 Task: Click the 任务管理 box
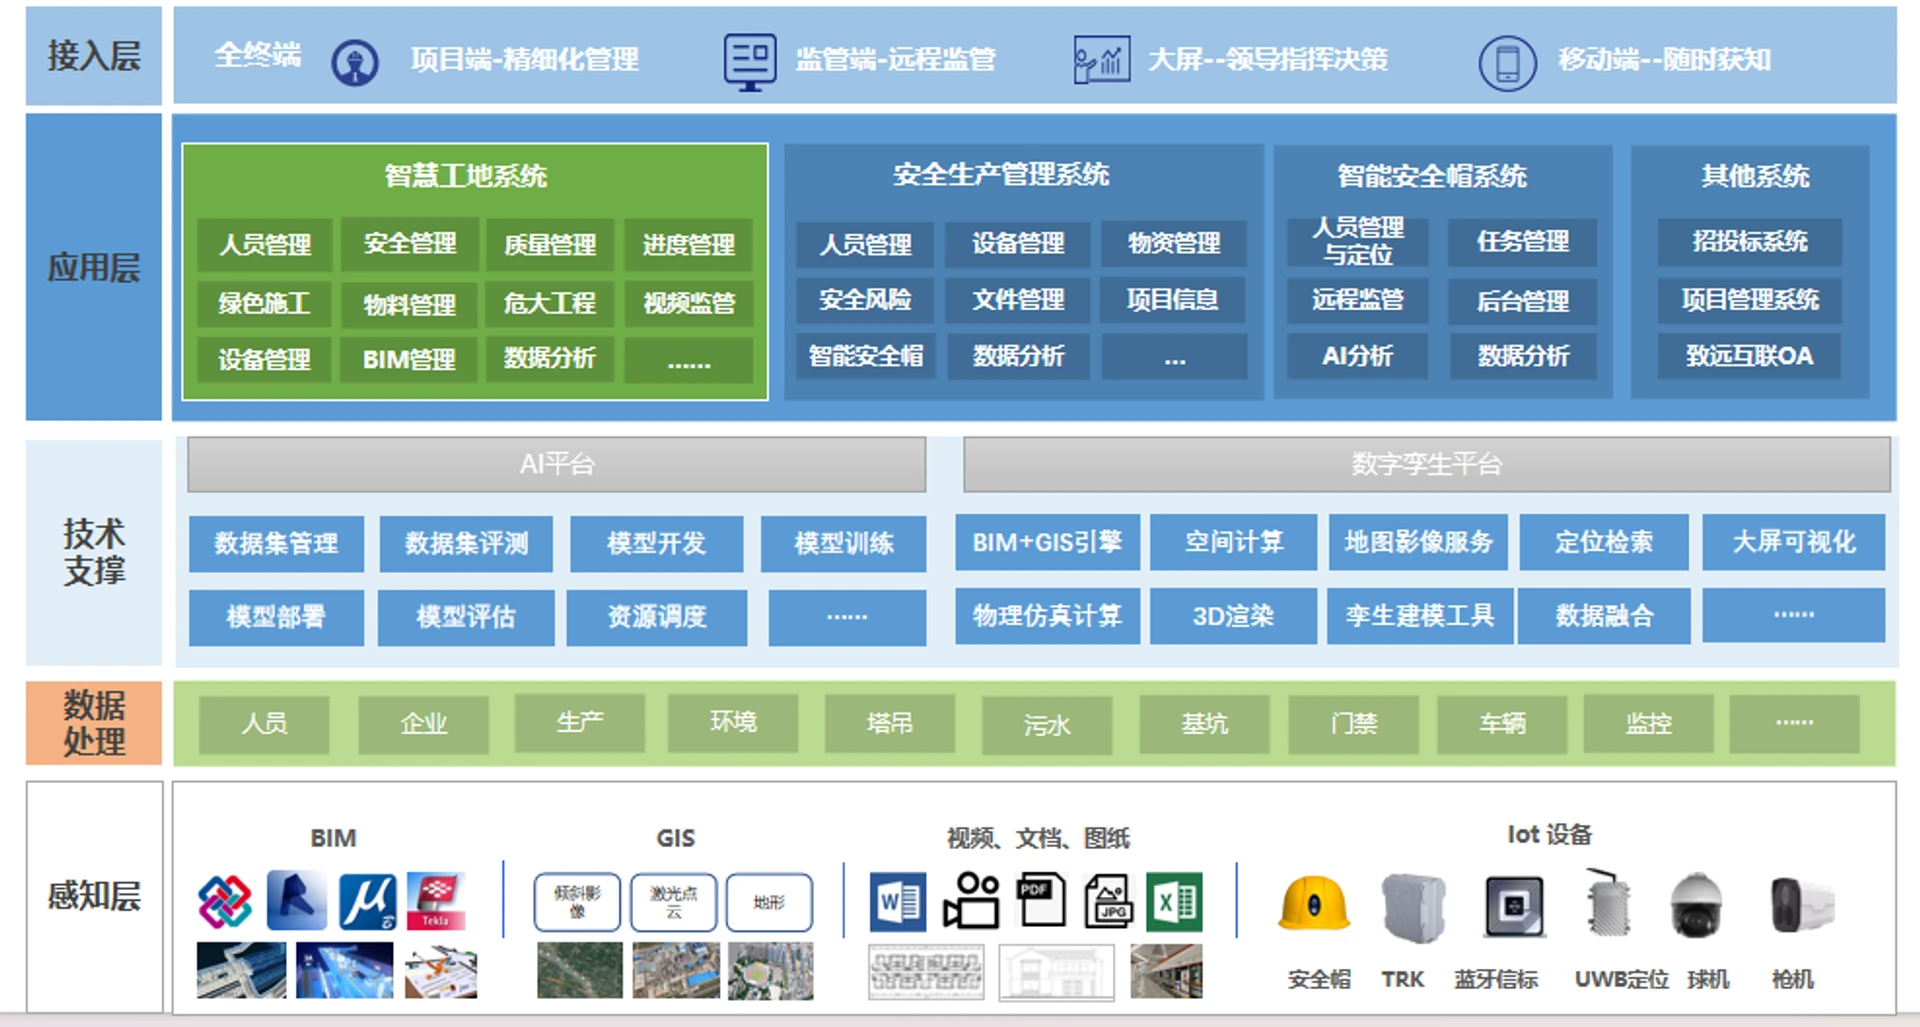pos(1522,241)
